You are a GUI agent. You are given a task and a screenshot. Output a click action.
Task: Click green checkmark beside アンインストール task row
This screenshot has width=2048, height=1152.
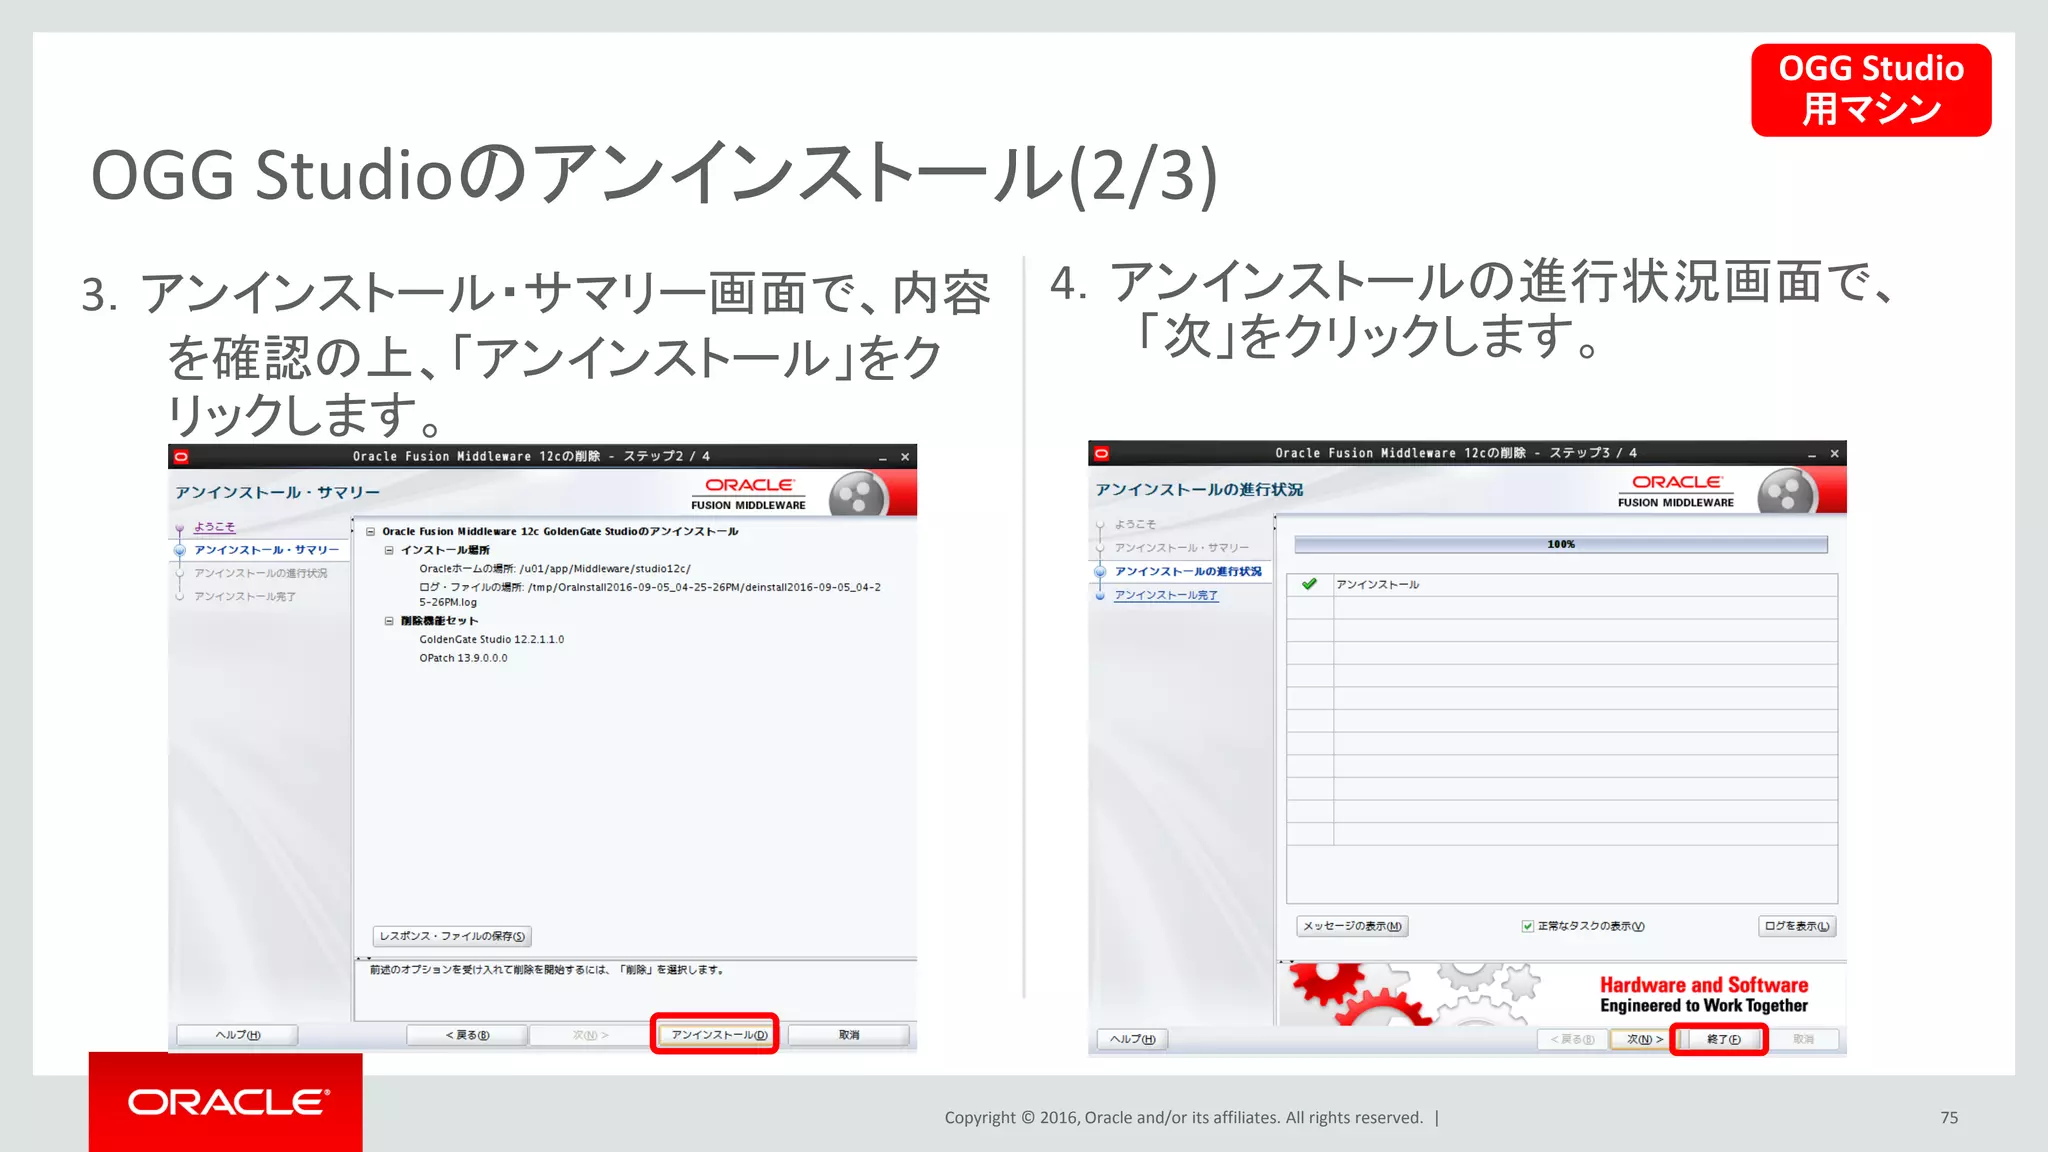click(x=1309, y=584)
